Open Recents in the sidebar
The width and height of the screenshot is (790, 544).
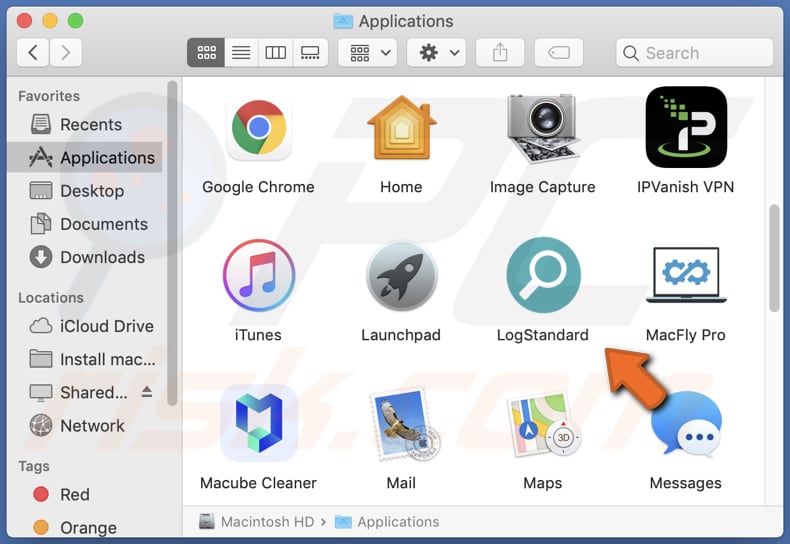[84, 124]
